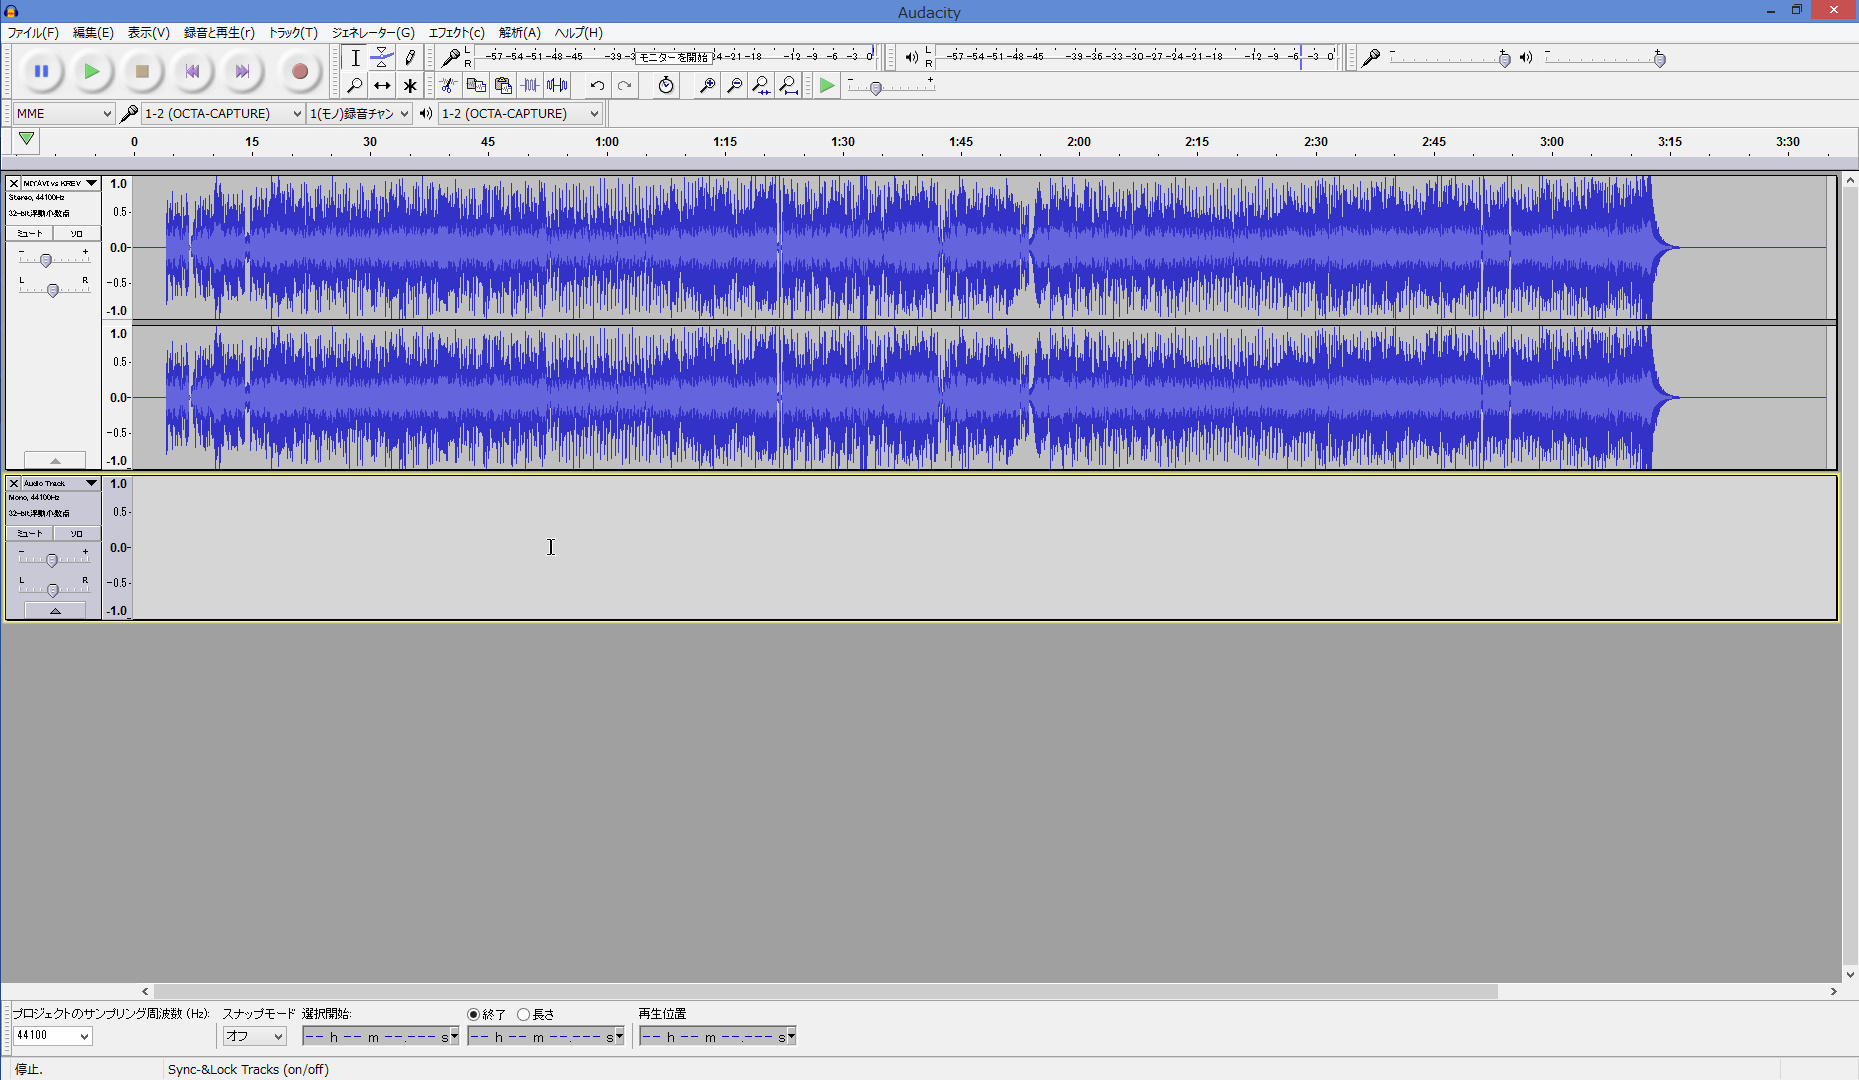Click the recording meter microphone icon
This screenshot has width=1859, height=1080.
(450, 58)
